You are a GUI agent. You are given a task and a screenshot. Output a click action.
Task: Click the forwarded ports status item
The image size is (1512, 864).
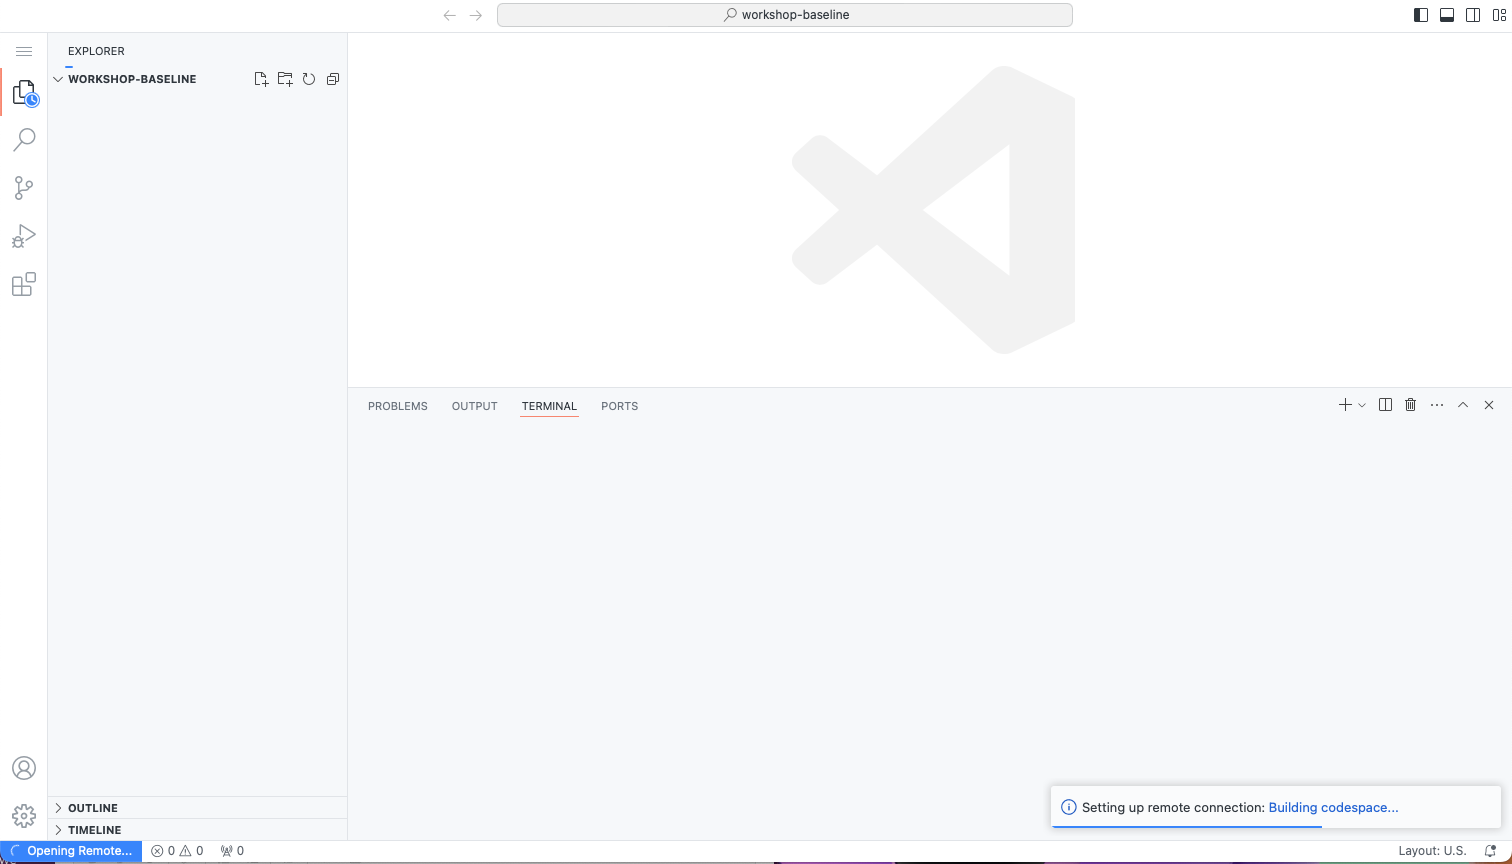click(x=232, y=851)
